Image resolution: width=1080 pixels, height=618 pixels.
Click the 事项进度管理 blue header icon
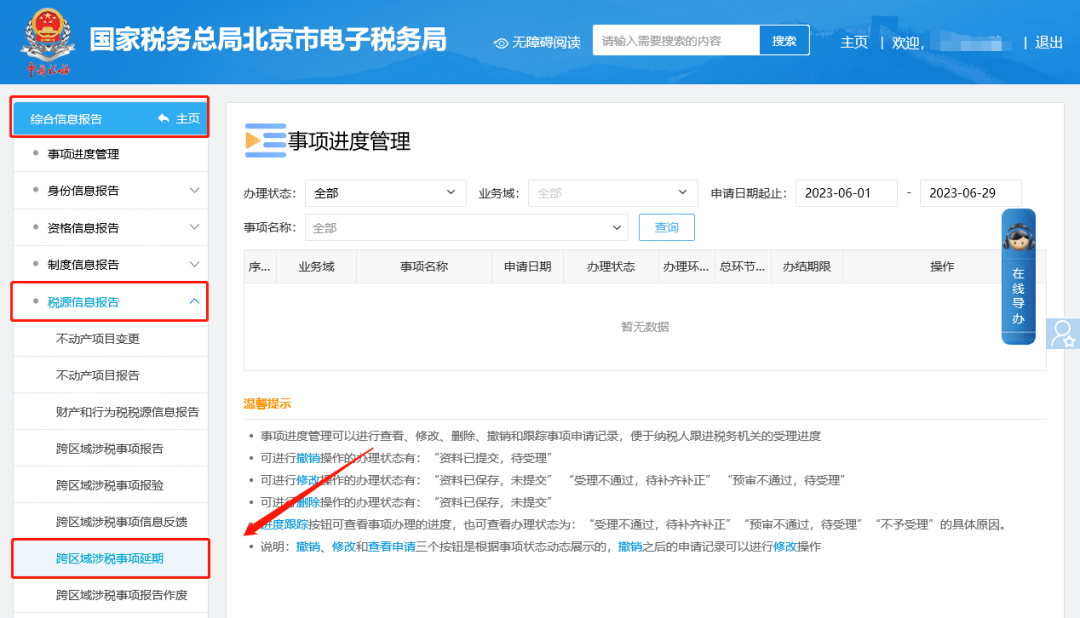pyautogui.click(x=263, y=141)
